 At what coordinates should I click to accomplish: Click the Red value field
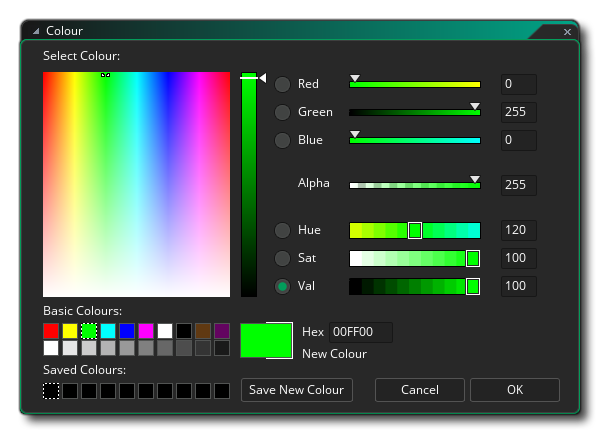519,84
